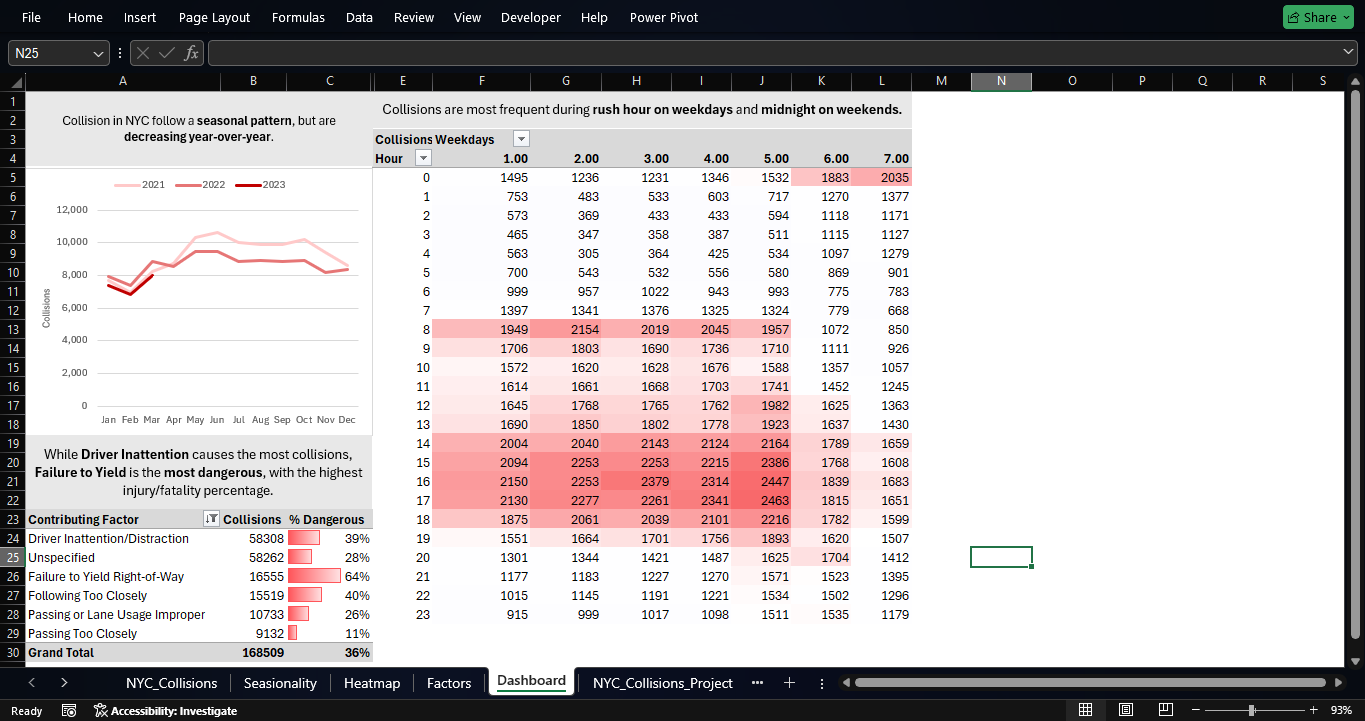Click the 93% zoom level
Screen dimensions: 1365x721
click(x=1342, y=711)
